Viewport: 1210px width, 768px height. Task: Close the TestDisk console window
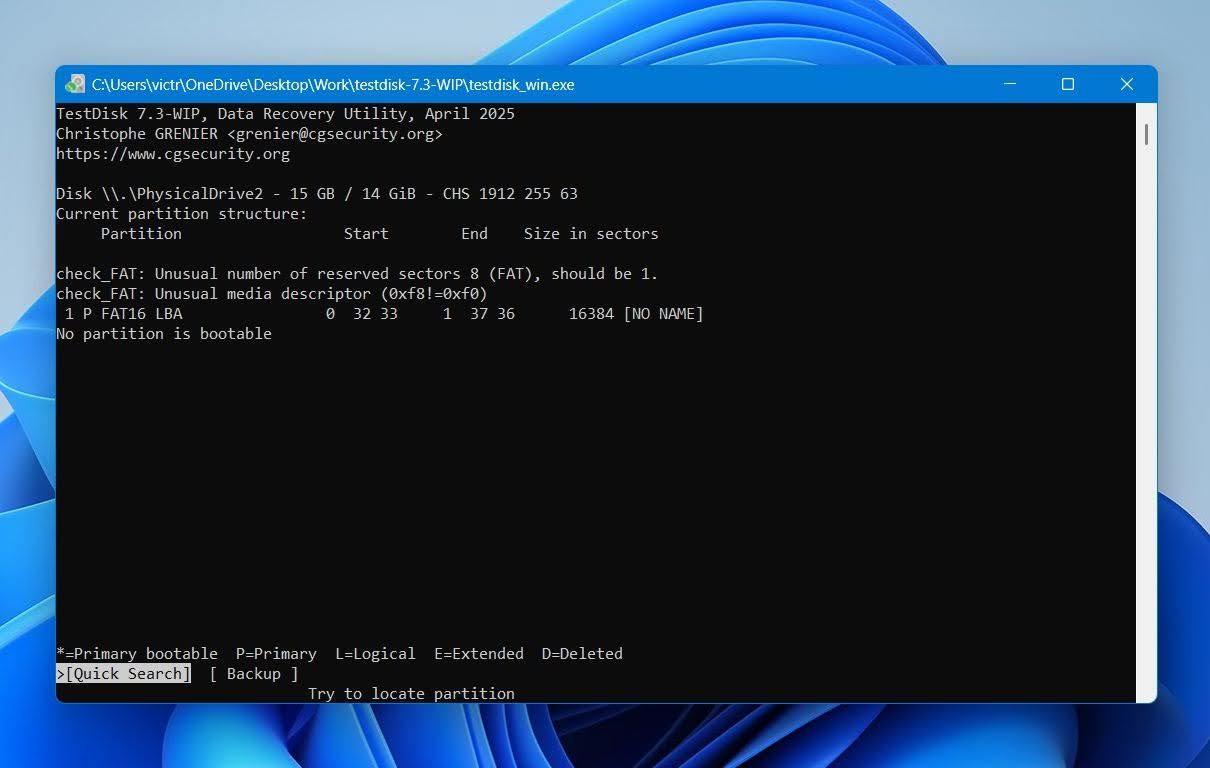1126,84
